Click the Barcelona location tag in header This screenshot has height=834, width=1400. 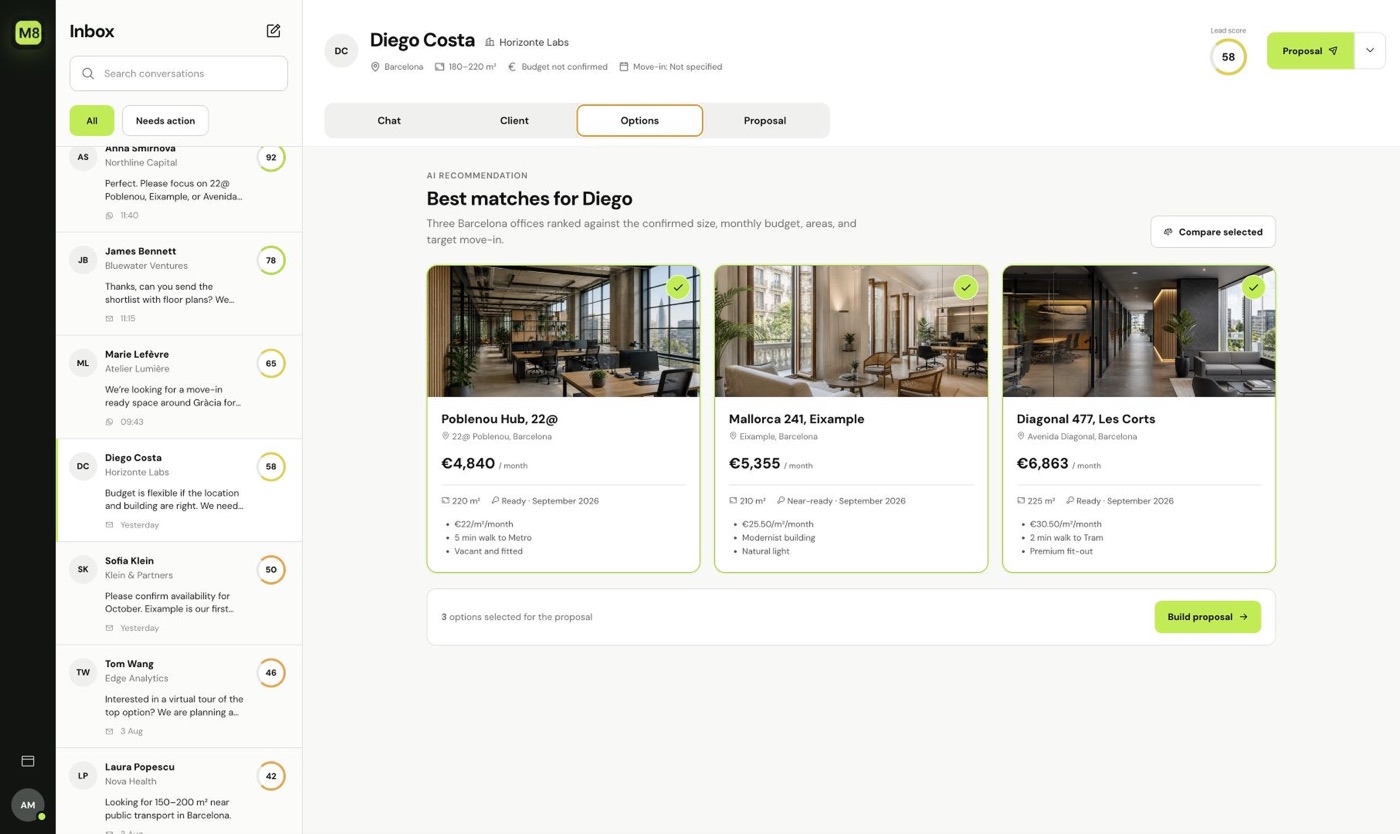coord(397,67)
